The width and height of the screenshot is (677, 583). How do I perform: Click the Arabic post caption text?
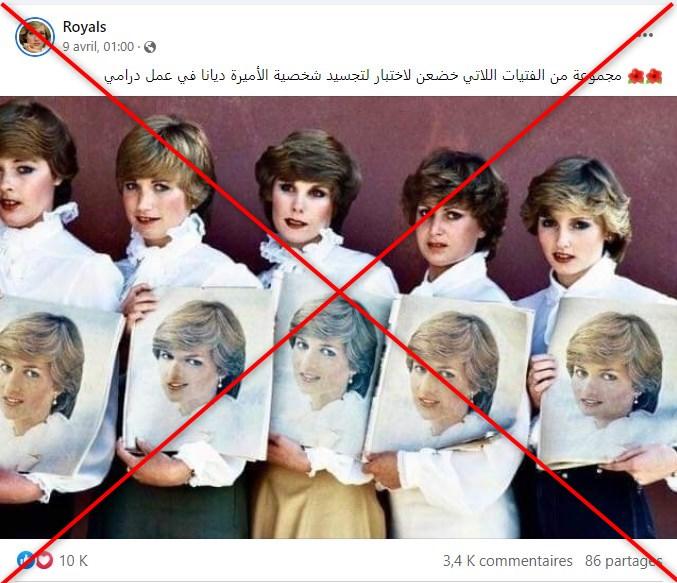click(363, 76)
